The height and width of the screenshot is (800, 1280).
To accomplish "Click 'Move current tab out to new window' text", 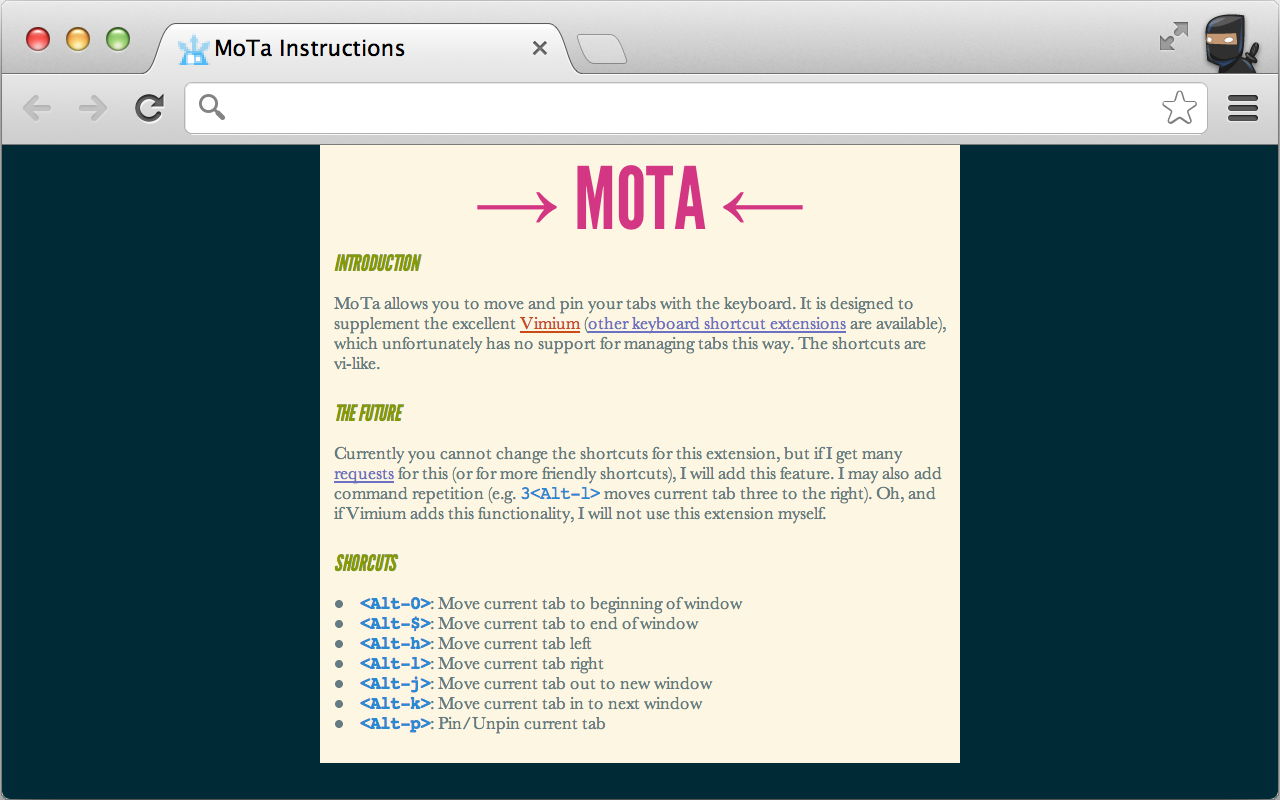I will (575, 684).
